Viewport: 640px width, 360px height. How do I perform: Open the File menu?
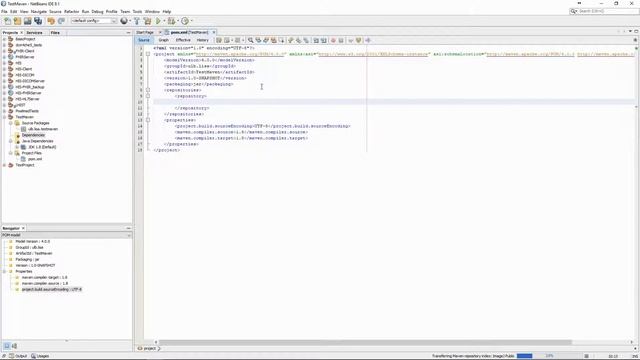click(x=4, y=12)
